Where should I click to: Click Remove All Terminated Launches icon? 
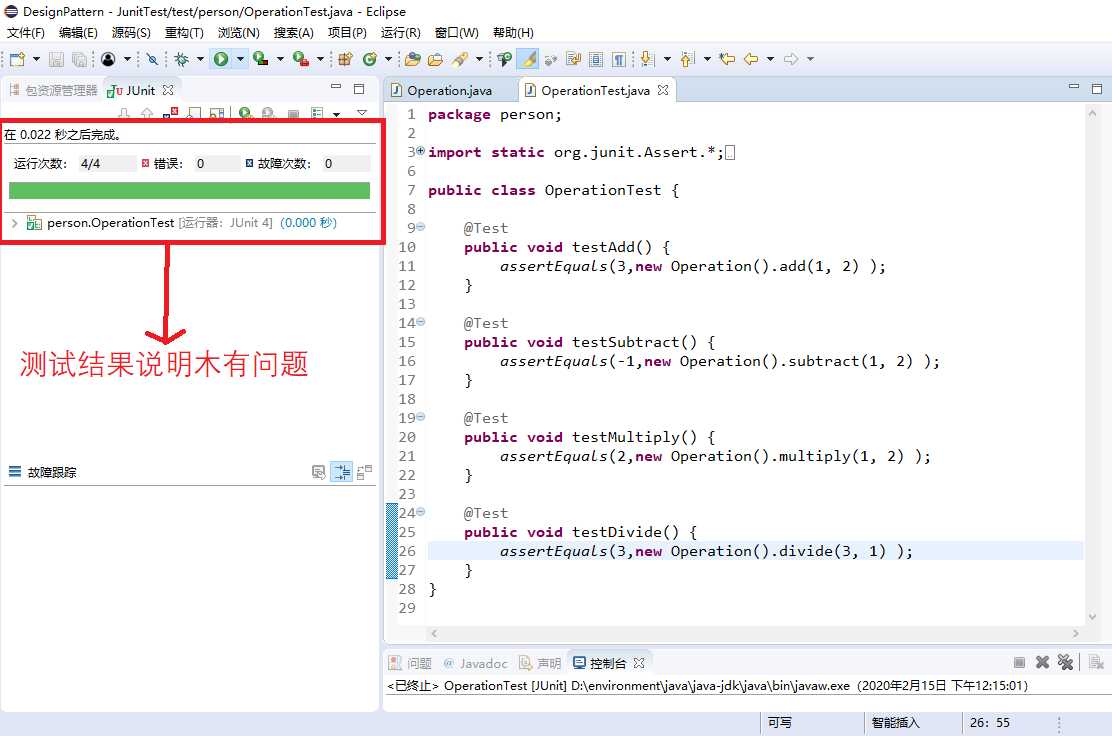tap(1065, 662)
